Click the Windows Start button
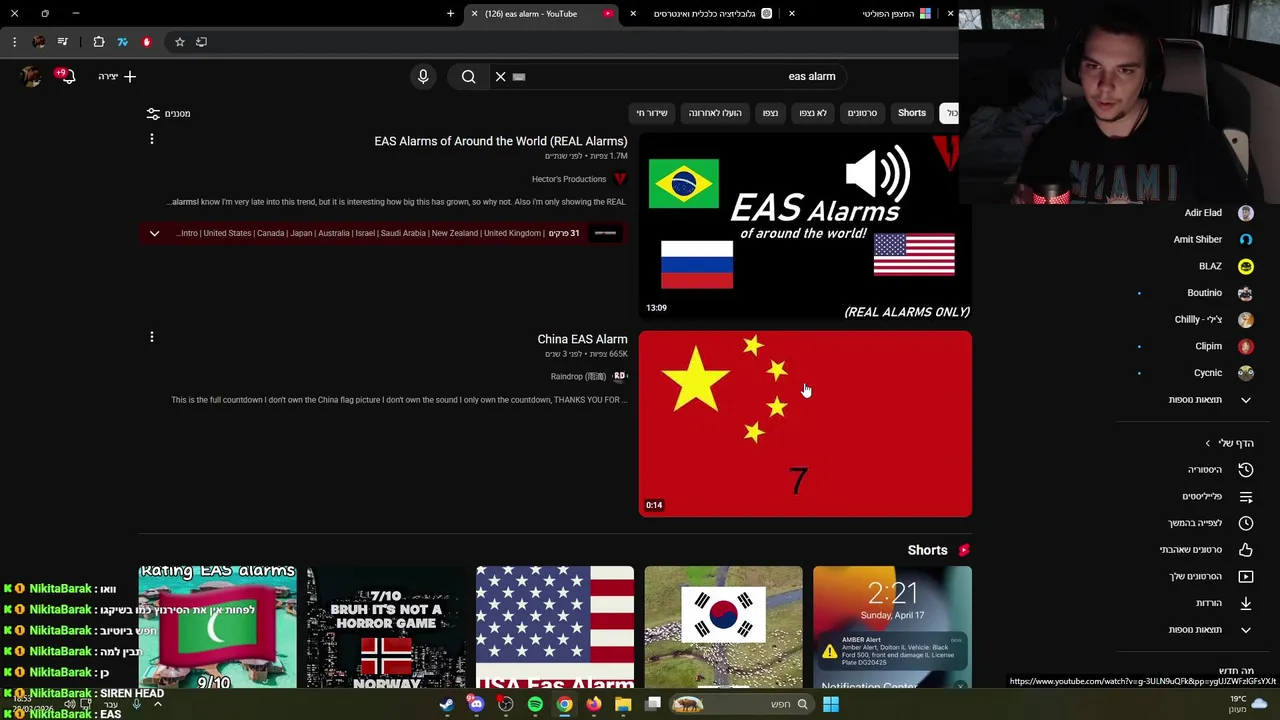1280x720 pixels. (x=830, y=704)
